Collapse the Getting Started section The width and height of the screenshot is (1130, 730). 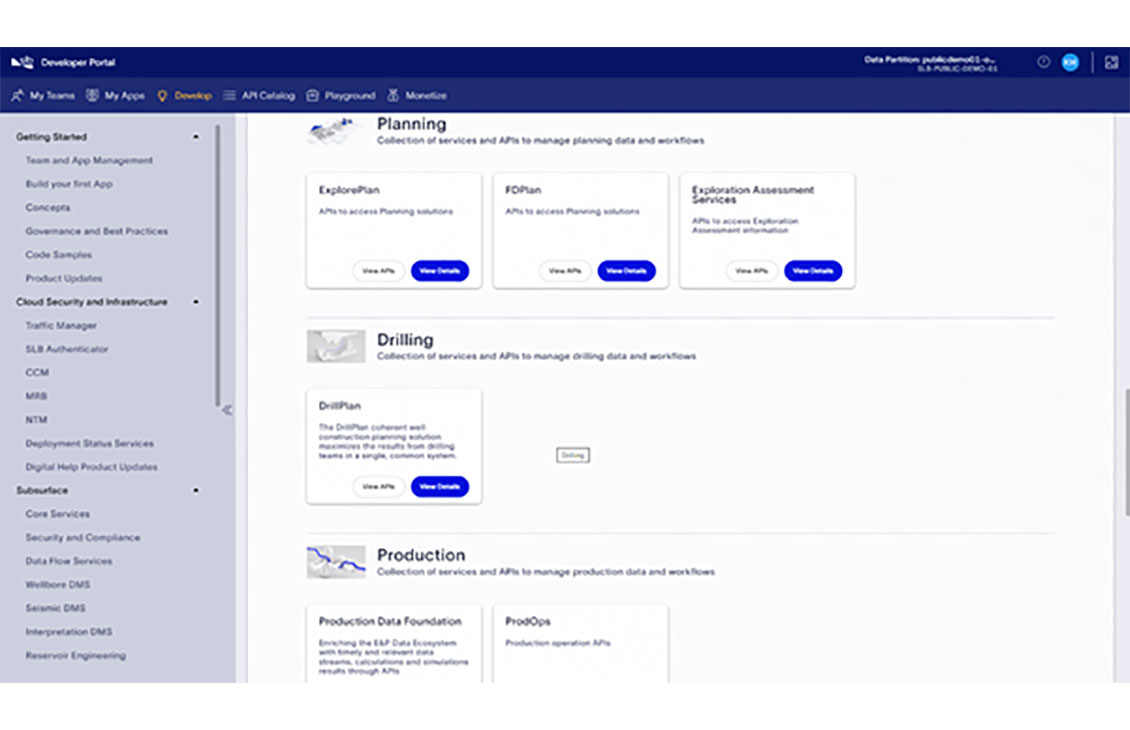point(198,136)
